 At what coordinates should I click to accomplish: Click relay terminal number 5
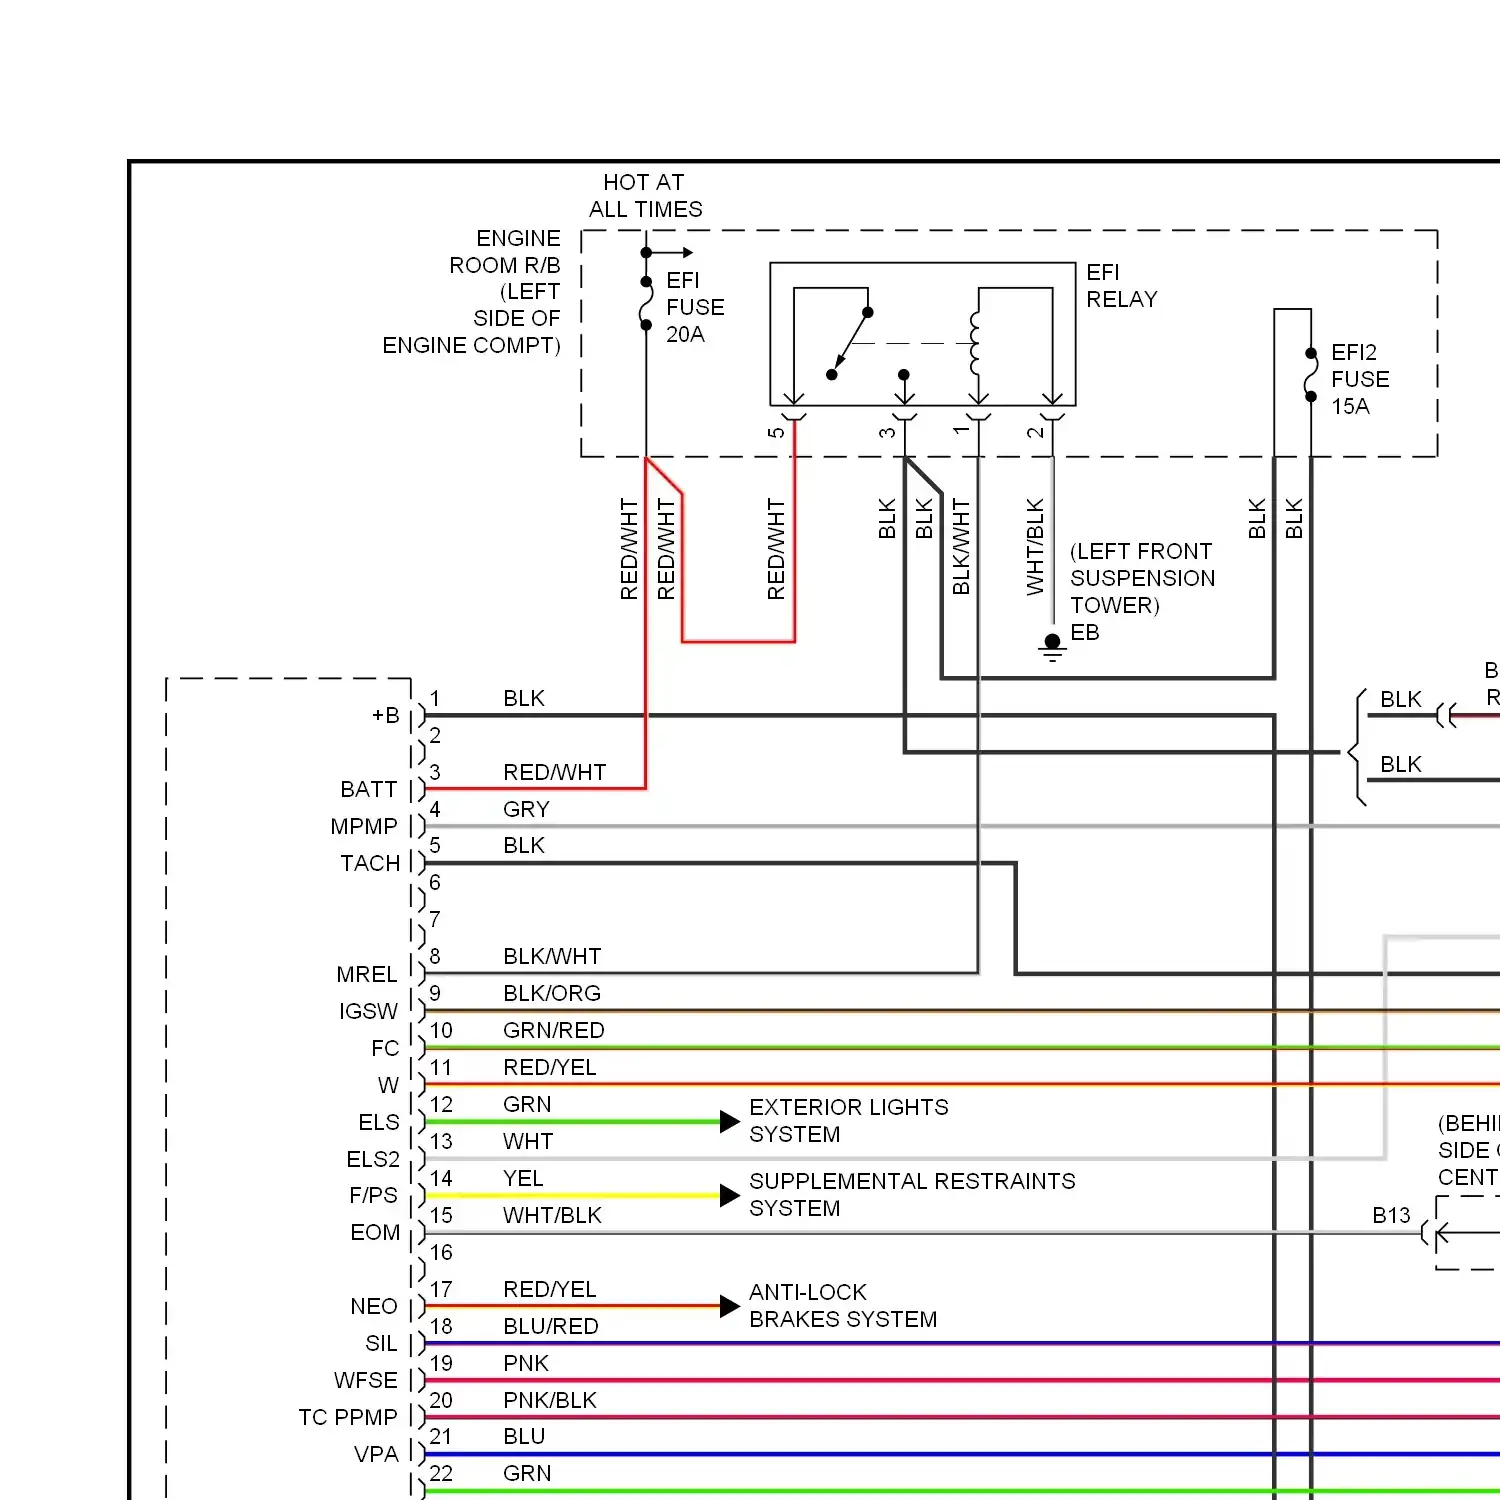point(777,433)
